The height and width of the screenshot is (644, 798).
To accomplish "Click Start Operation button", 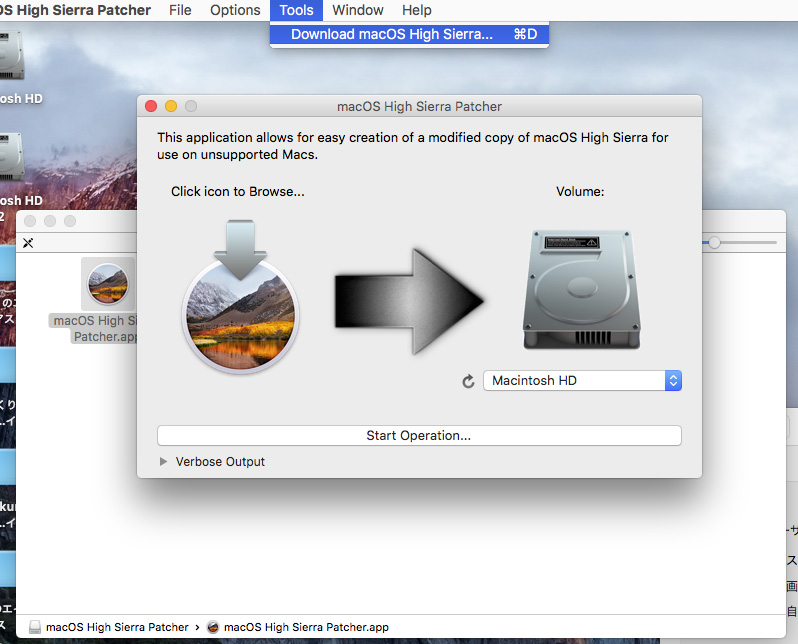I will pyautogui.click(x=419, y=436).
